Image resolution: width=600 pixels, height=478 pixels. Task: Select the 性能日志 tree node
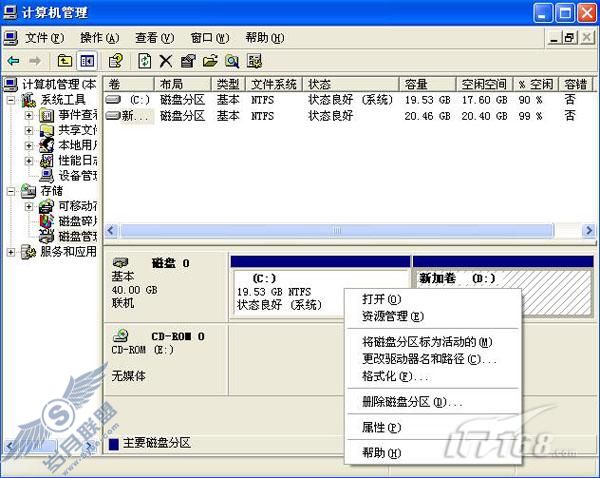click(x=69, y=161)
